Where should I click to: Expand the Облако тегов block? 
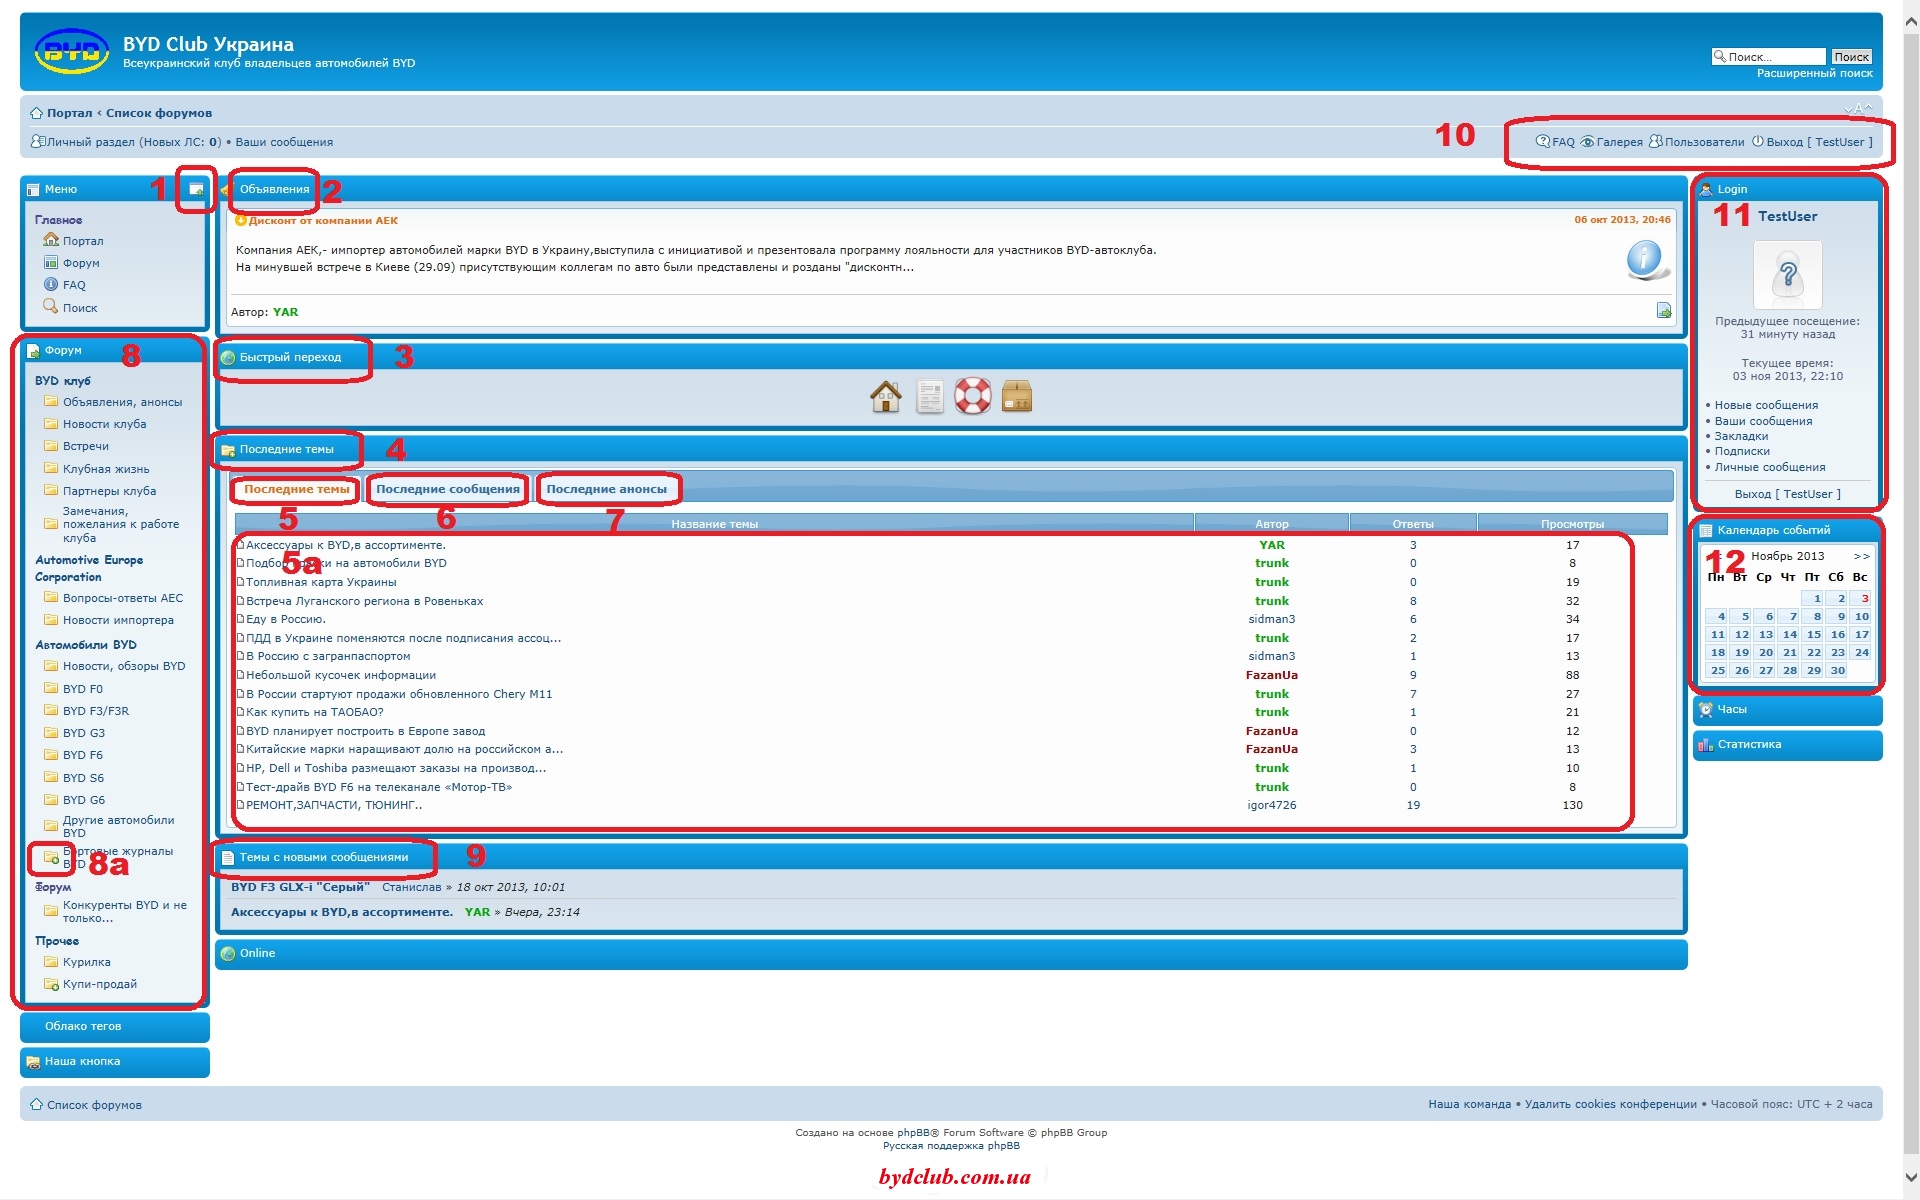coord(83,1026)
